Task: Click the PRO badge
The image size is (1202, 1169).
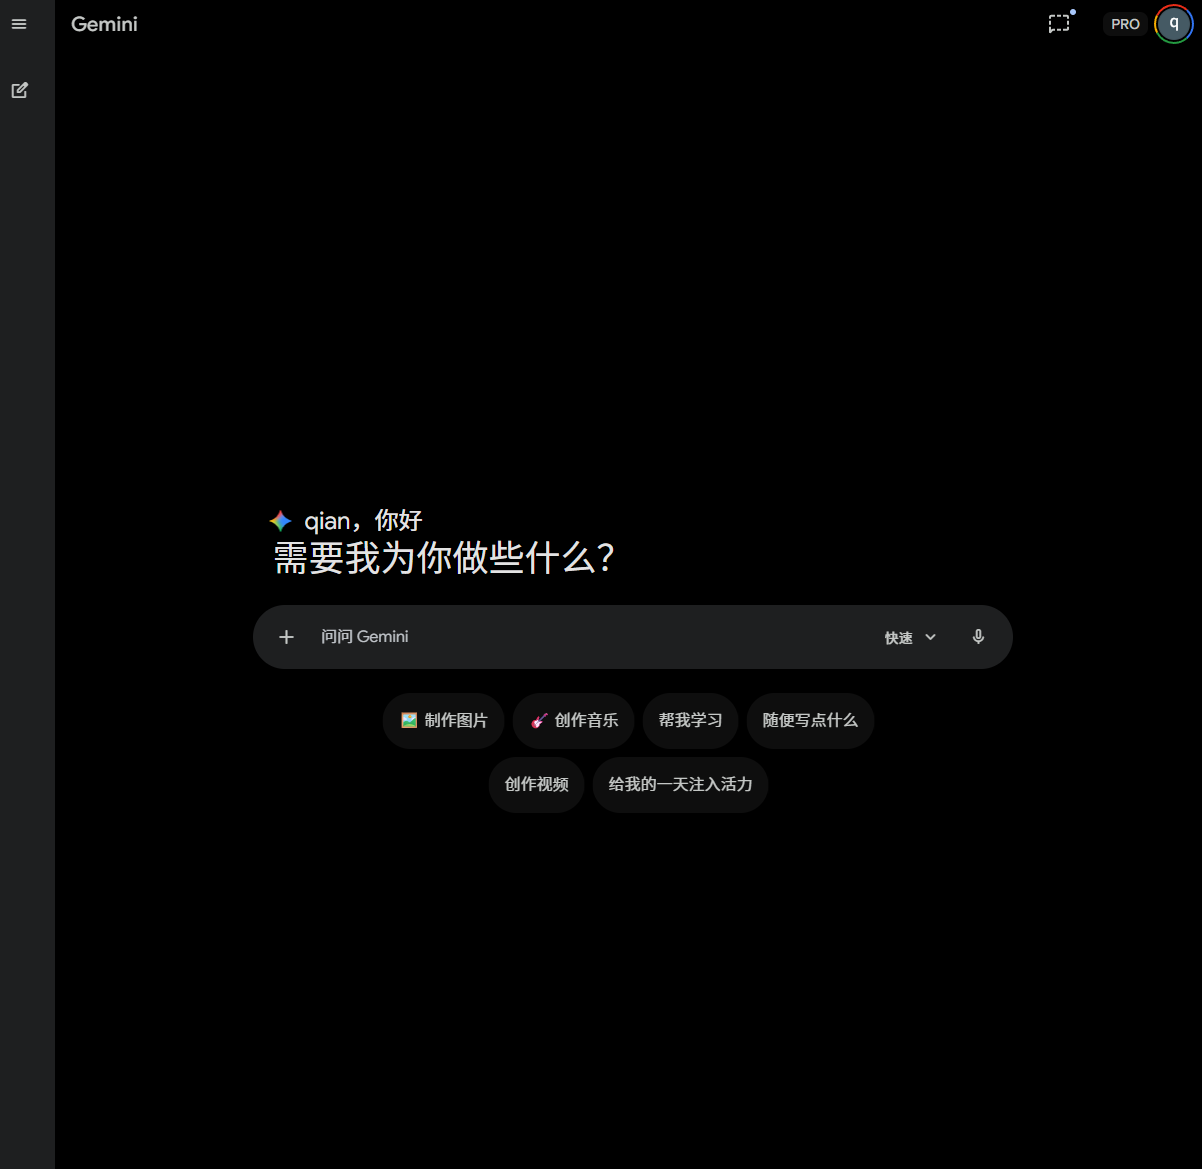Action: point(1125,24)
